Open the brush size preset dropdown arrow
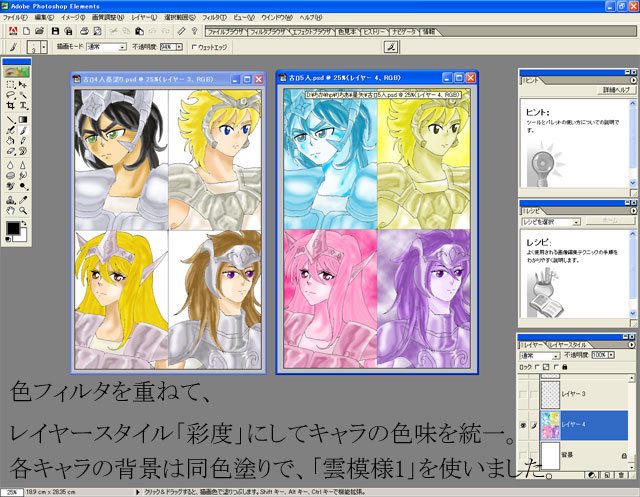 (x=44, y=47)
